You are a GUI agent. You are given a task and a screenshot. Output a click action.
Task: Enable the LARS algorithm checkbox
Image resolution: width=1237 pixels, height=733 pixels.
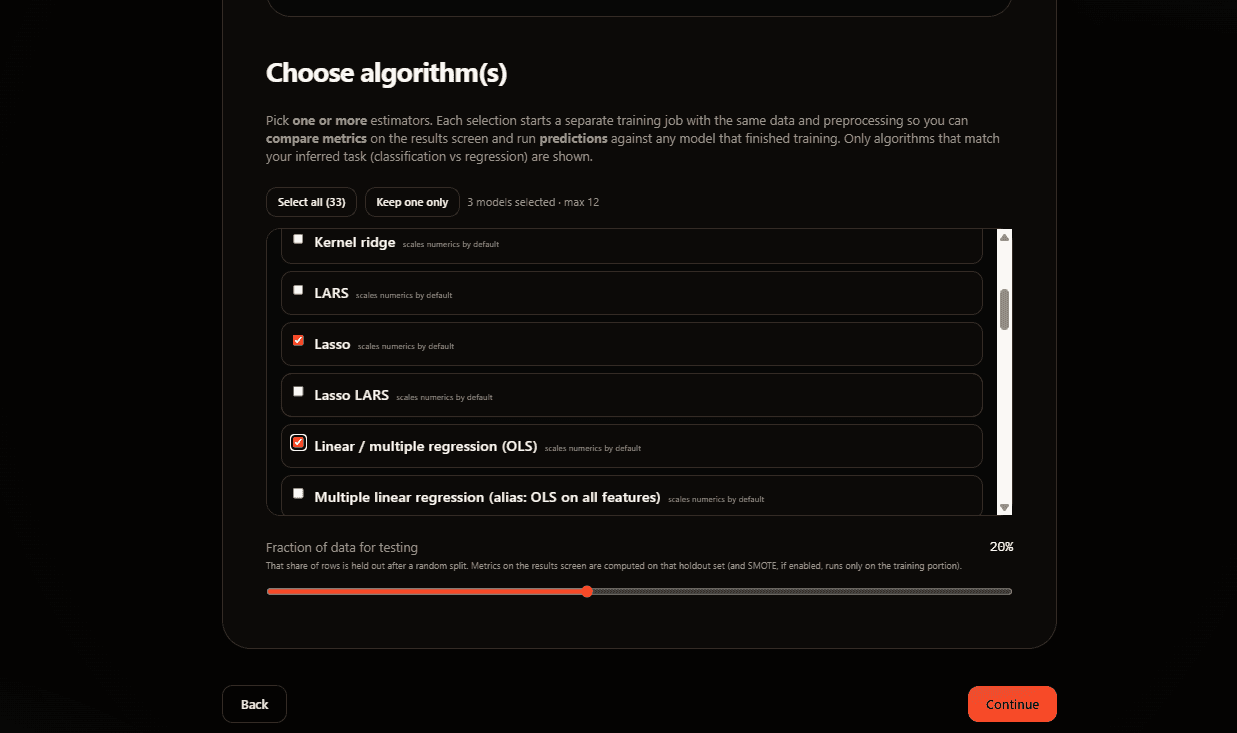tap(298, 290)
